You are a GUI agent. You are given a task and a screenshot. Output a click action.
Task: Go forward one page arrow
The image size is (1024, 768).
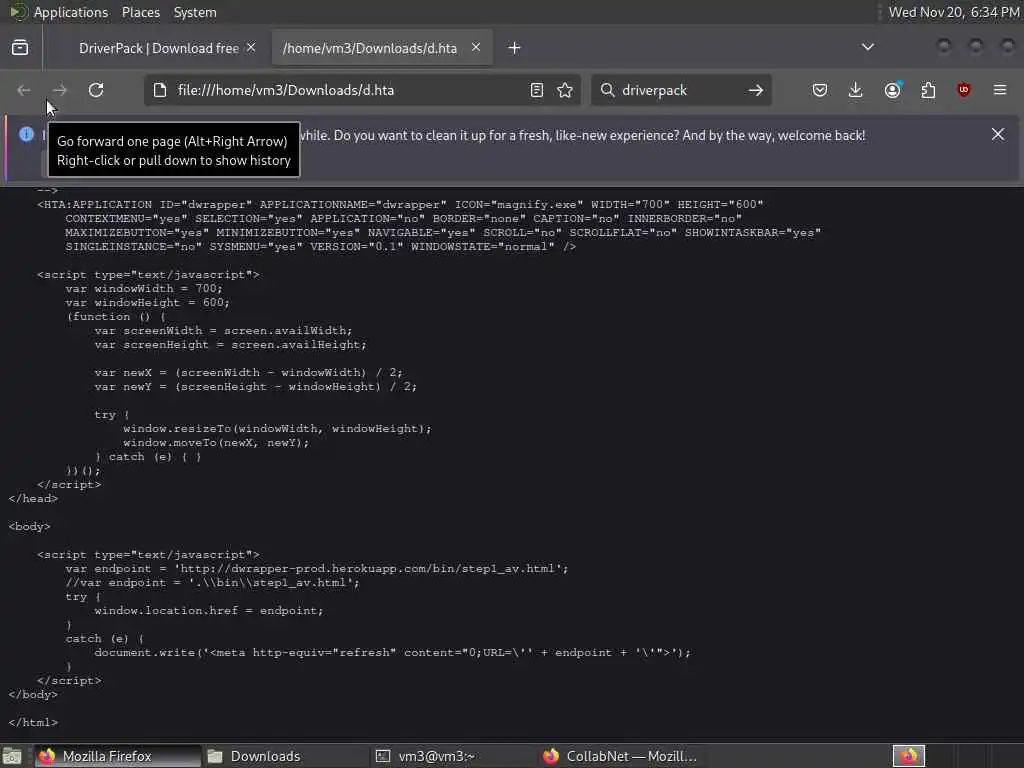point(59,90)
